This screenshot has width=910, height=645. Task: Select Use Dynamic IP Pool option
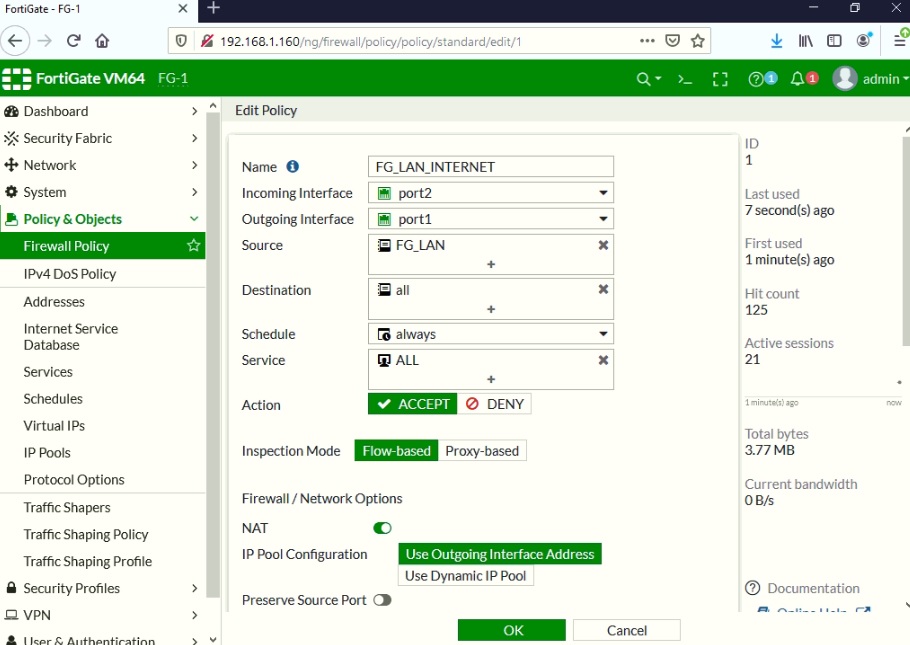pos(465,575)
